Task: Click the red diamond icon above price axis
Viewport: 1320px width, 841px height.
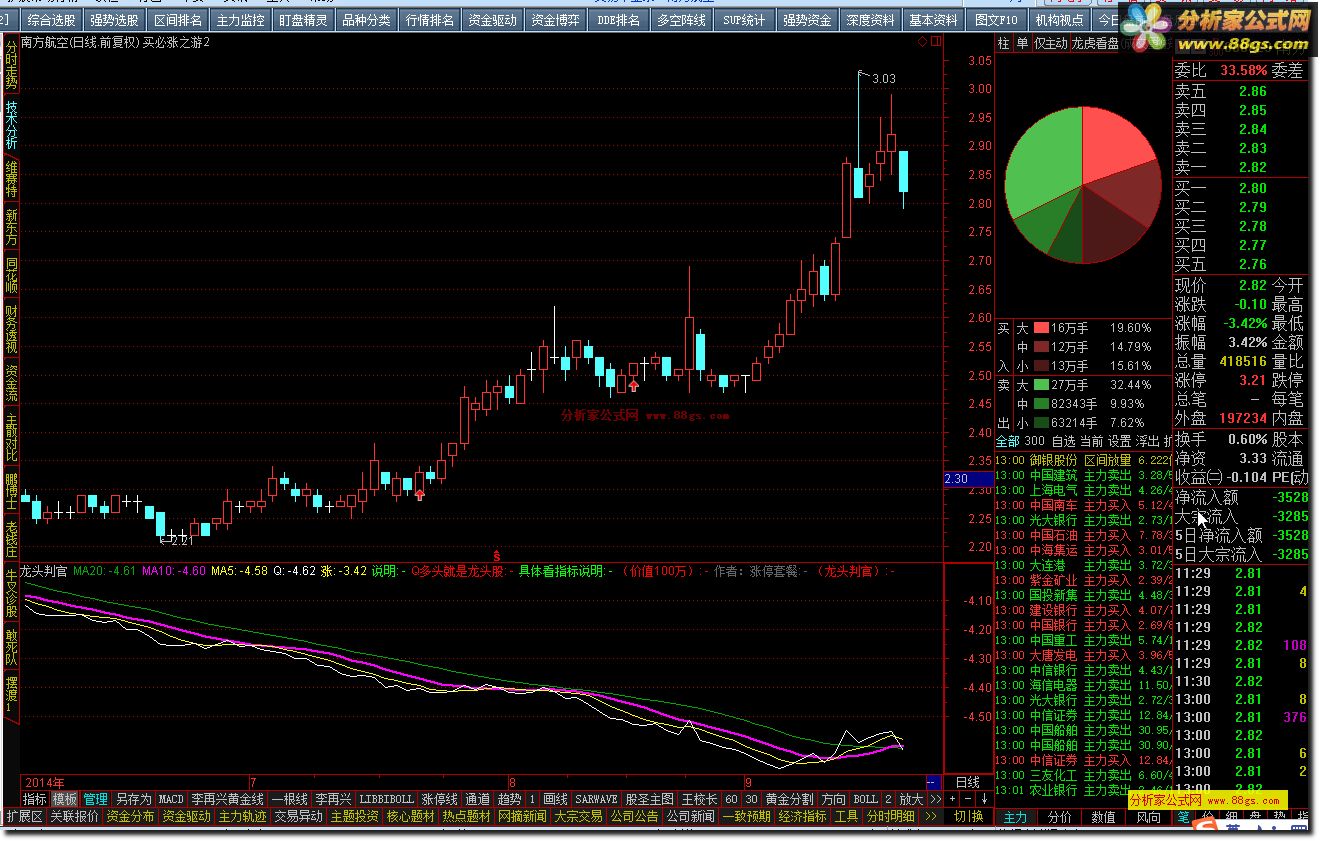Action: [922, 42]
